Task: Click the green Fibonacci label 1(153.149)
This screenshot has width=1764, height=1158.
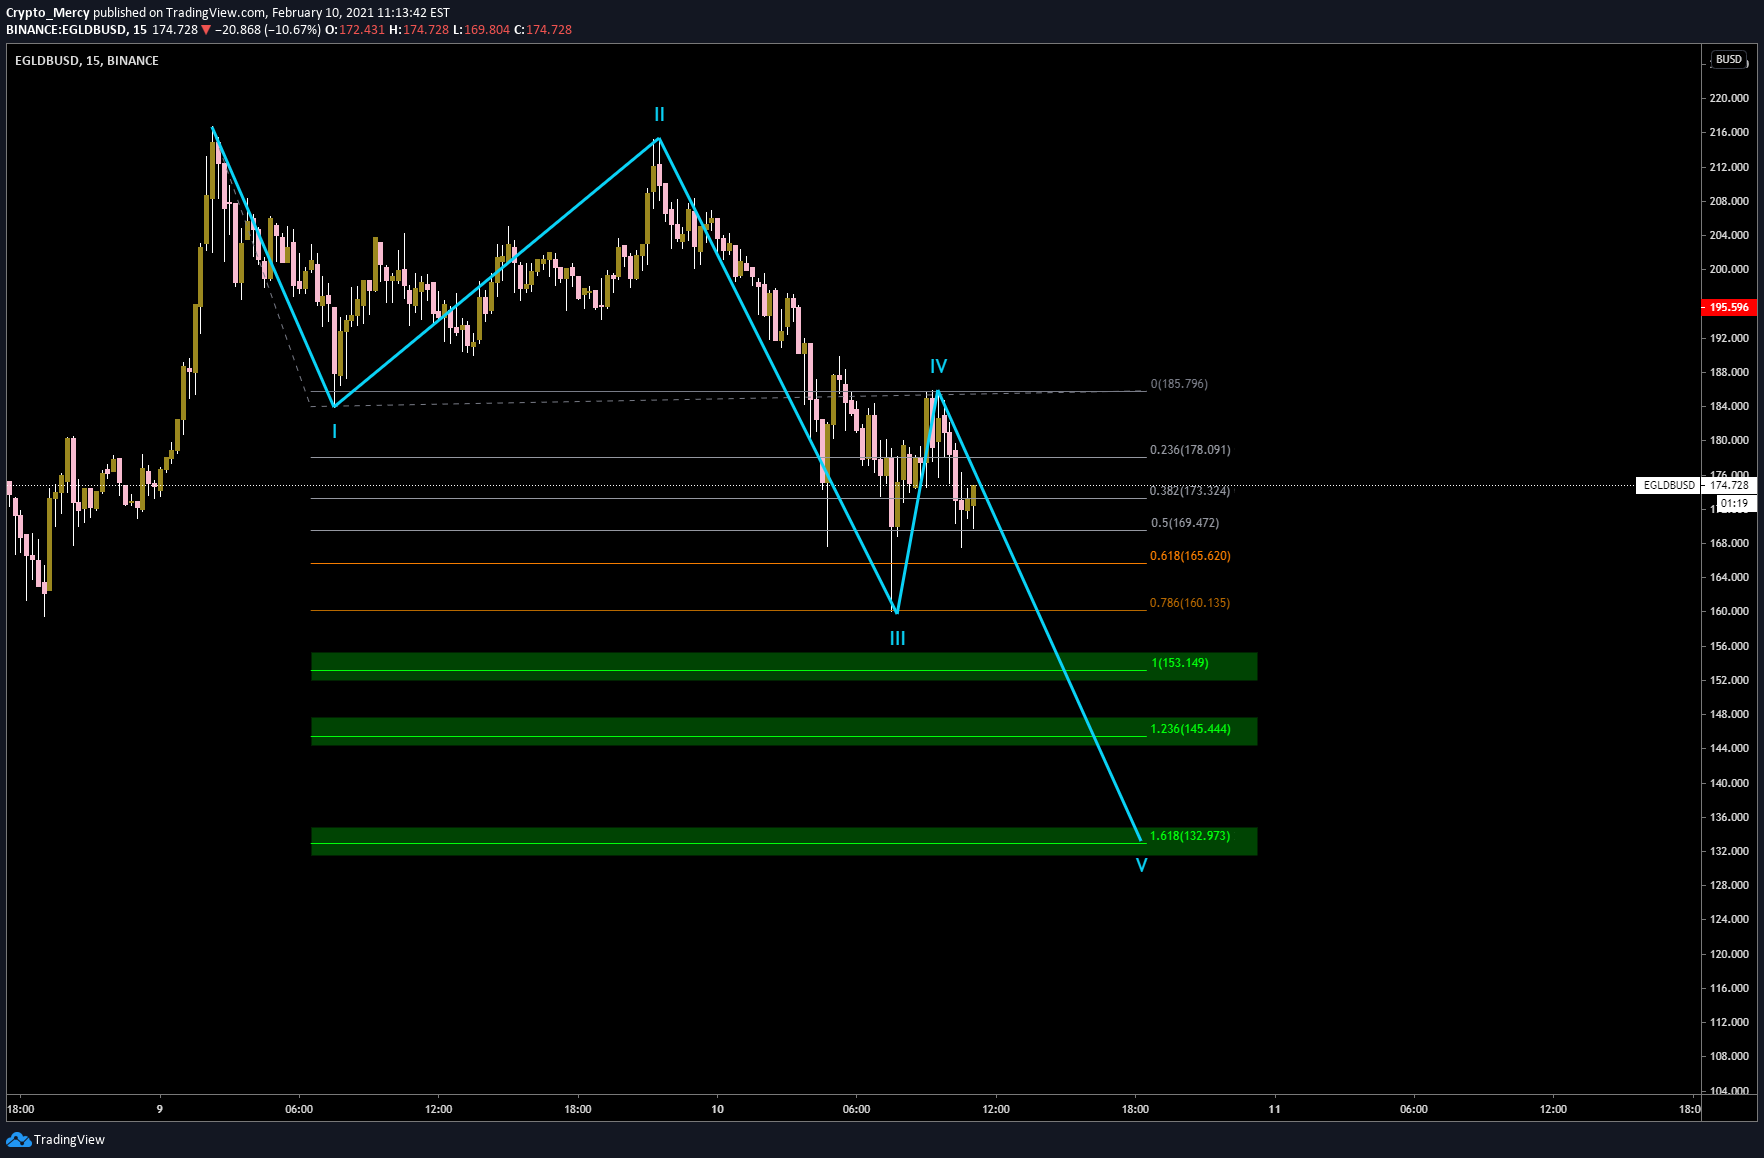Action: click(1180, 663)
